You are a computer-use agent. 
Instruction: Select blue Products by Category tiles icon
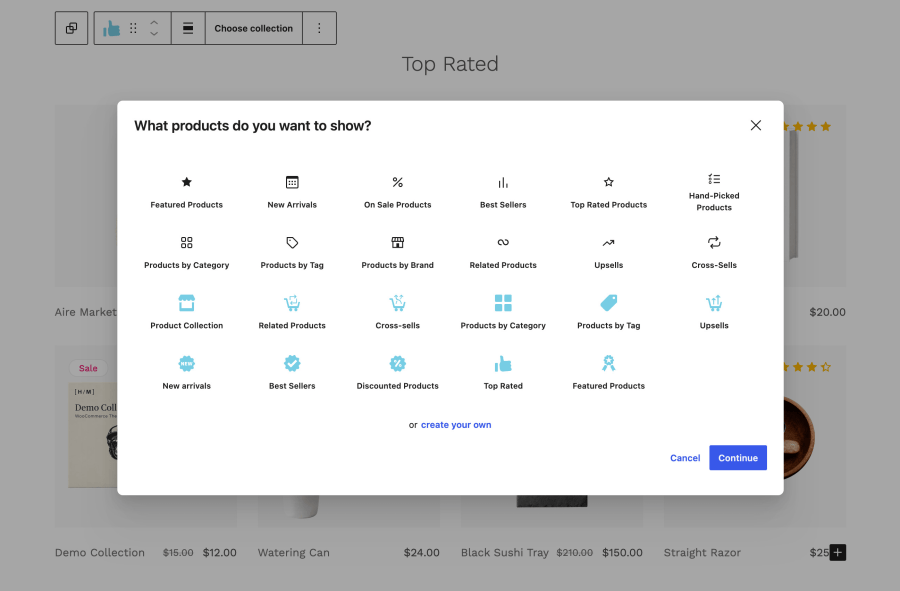coord(503,302)
